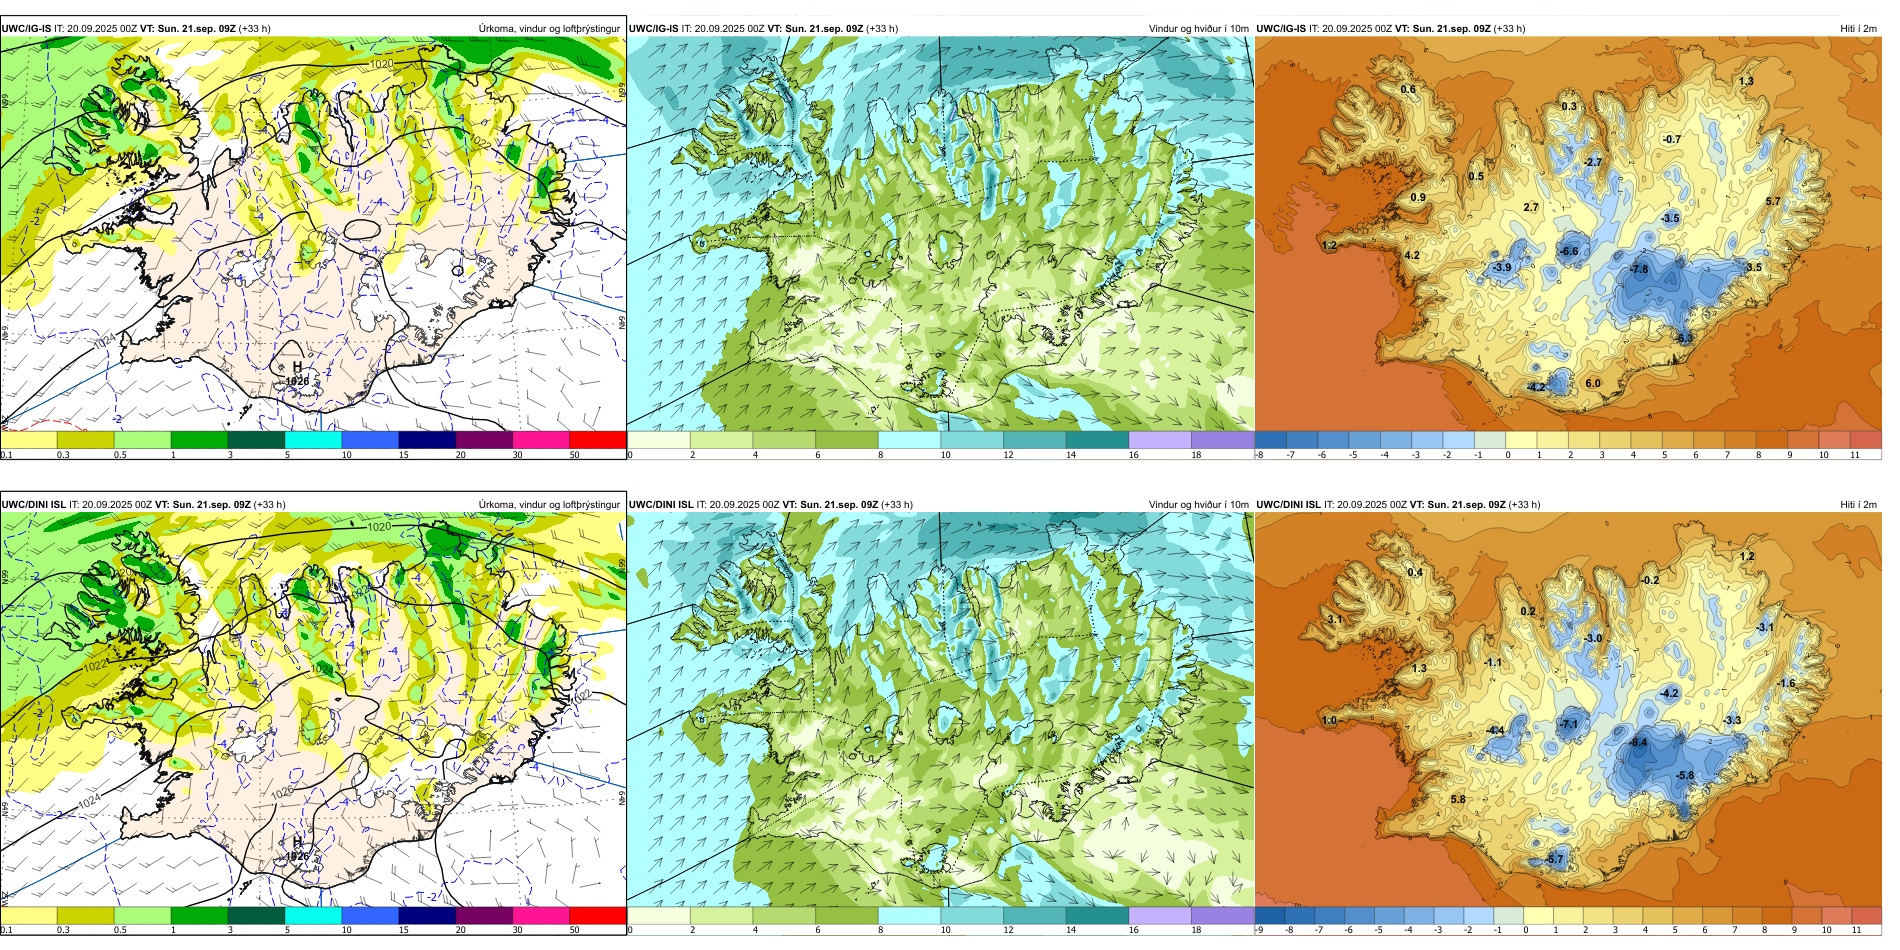Click the 'Hiti í 2m' title on IG-IS map
Image resolution: width=1900 pixels, height=950 pixels.
click(1858, 29)
